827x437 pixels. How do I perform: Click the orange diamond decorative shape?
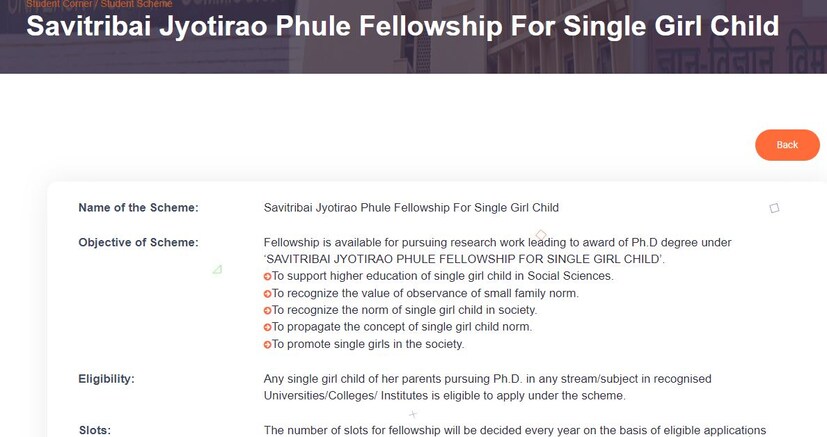[541, 235]
